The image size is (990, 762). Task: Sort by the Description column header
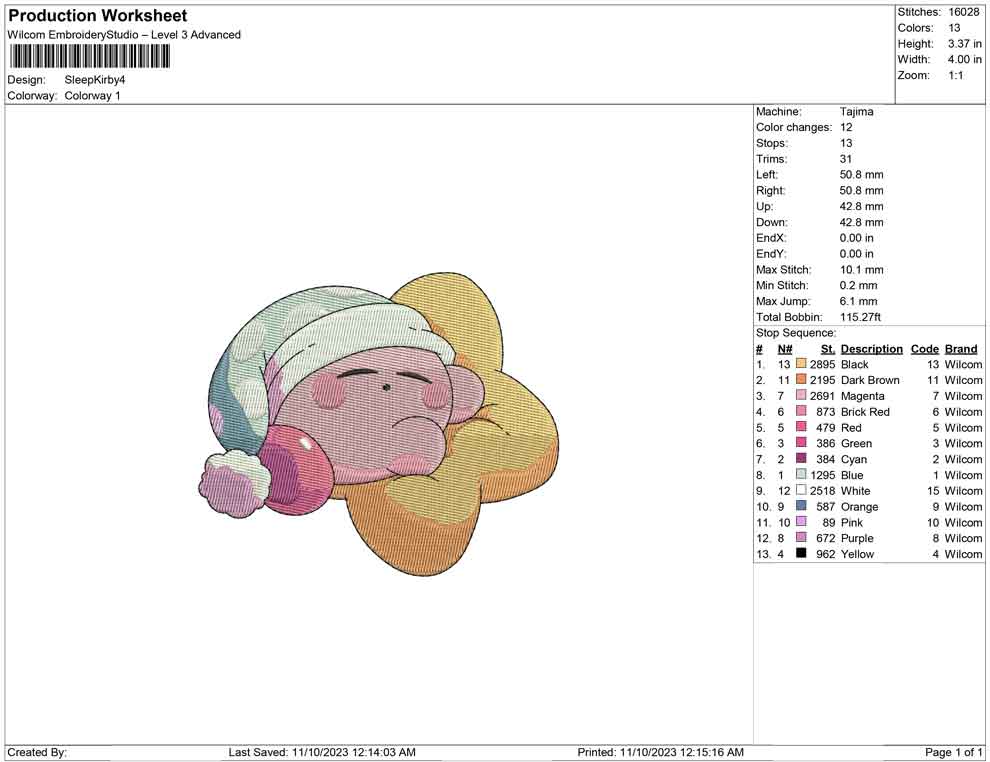coord(871,348)
